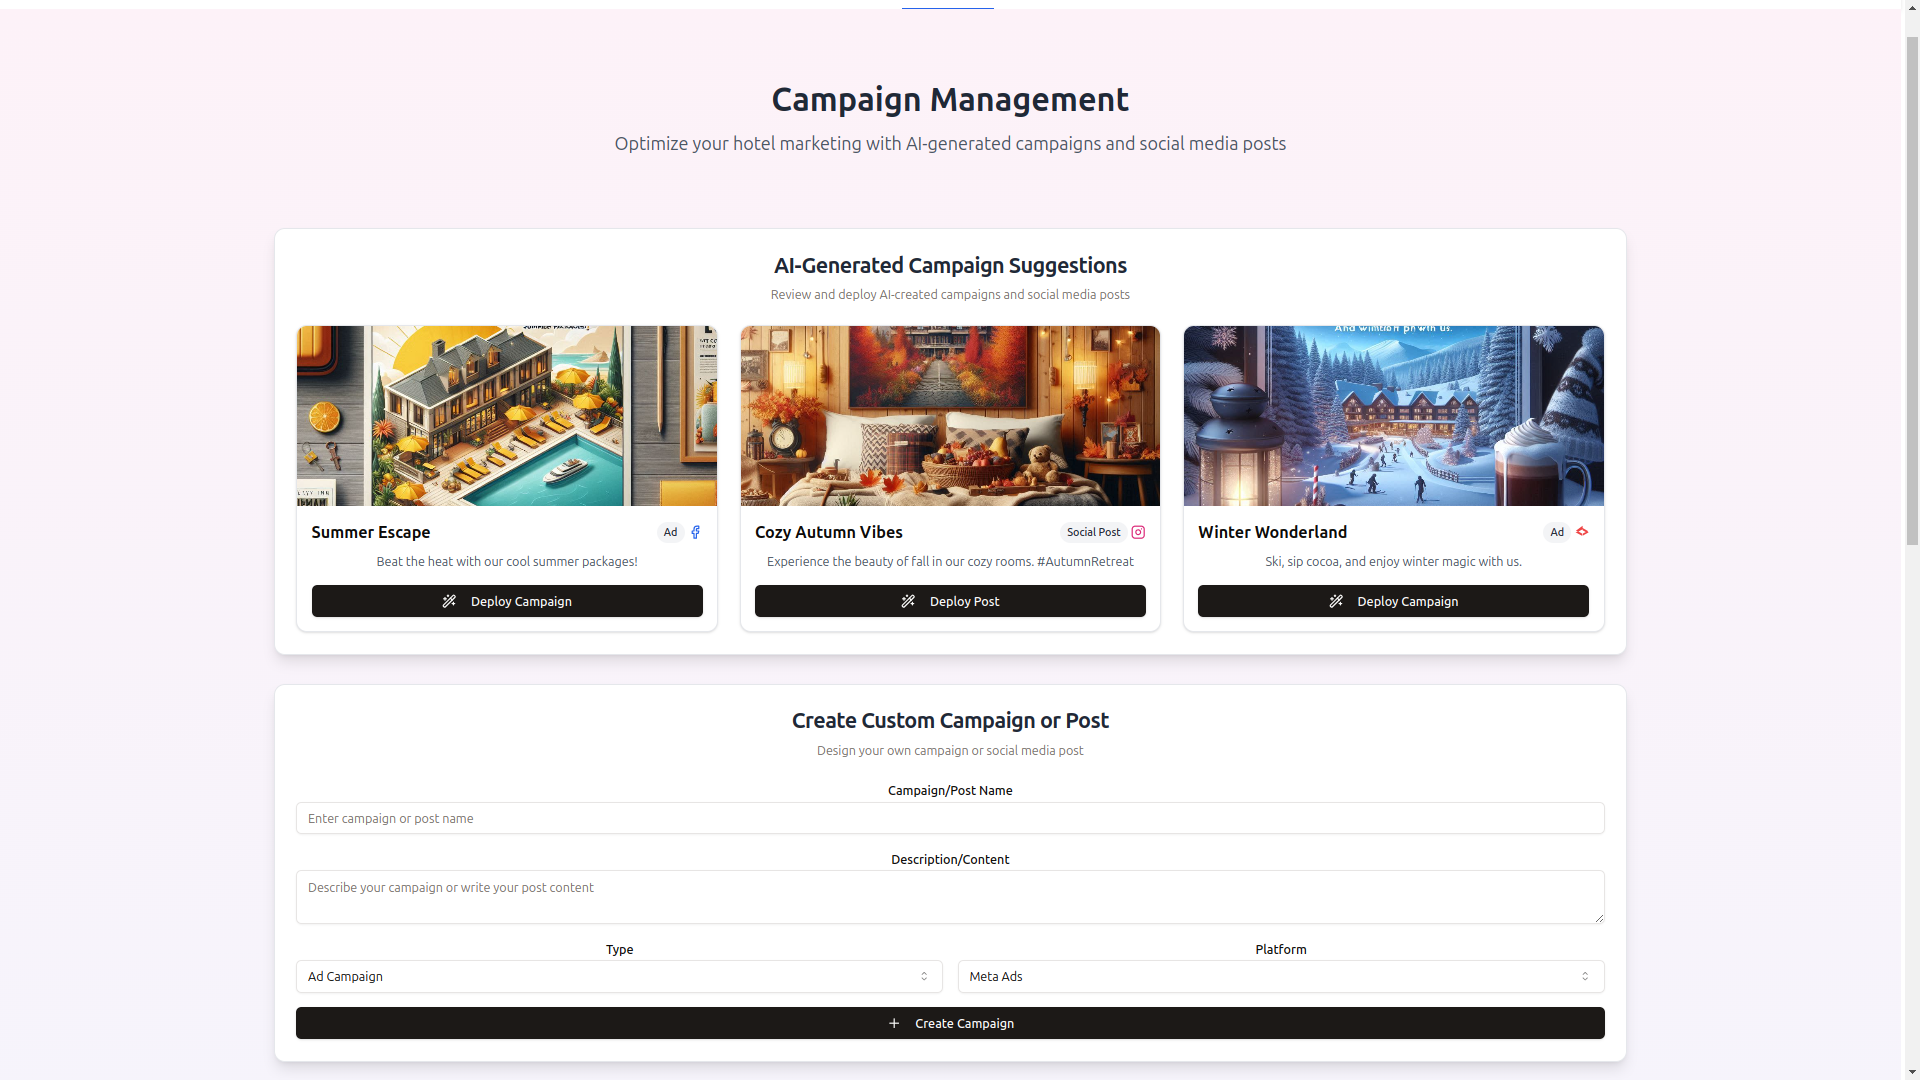Click the Description/Content text area

950,896
